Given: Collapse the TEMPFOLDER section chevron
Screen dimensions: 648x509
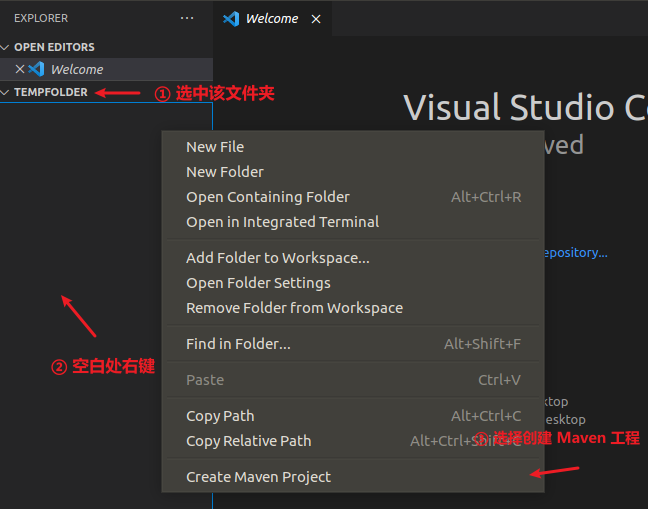Looking at the screenshot, I should click(5, 93).
